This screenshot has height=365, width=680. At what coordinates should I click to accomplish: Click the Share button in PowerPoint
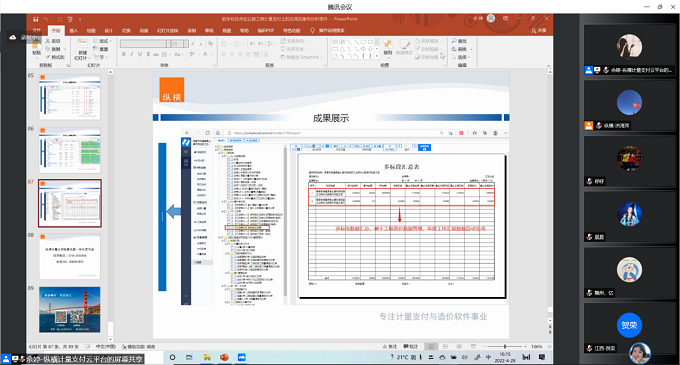pyautogui.click(x=539, y=31)
